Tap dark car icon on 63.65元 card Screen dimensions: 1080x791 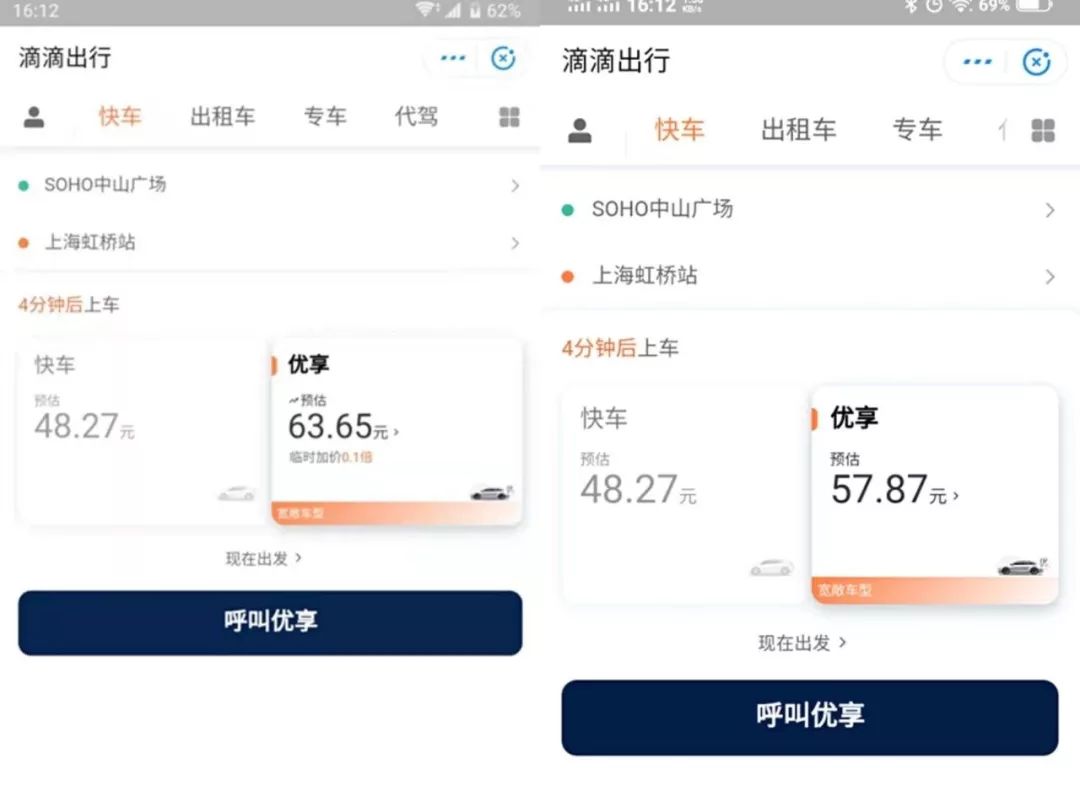[x=491, y=493]
